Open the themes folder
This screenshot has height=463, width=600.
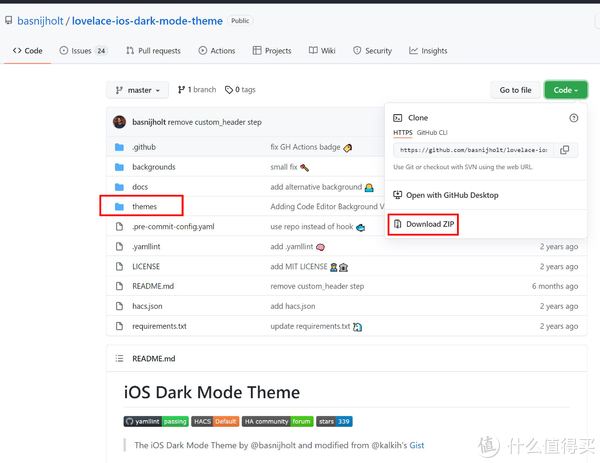(x=144, y=207)
